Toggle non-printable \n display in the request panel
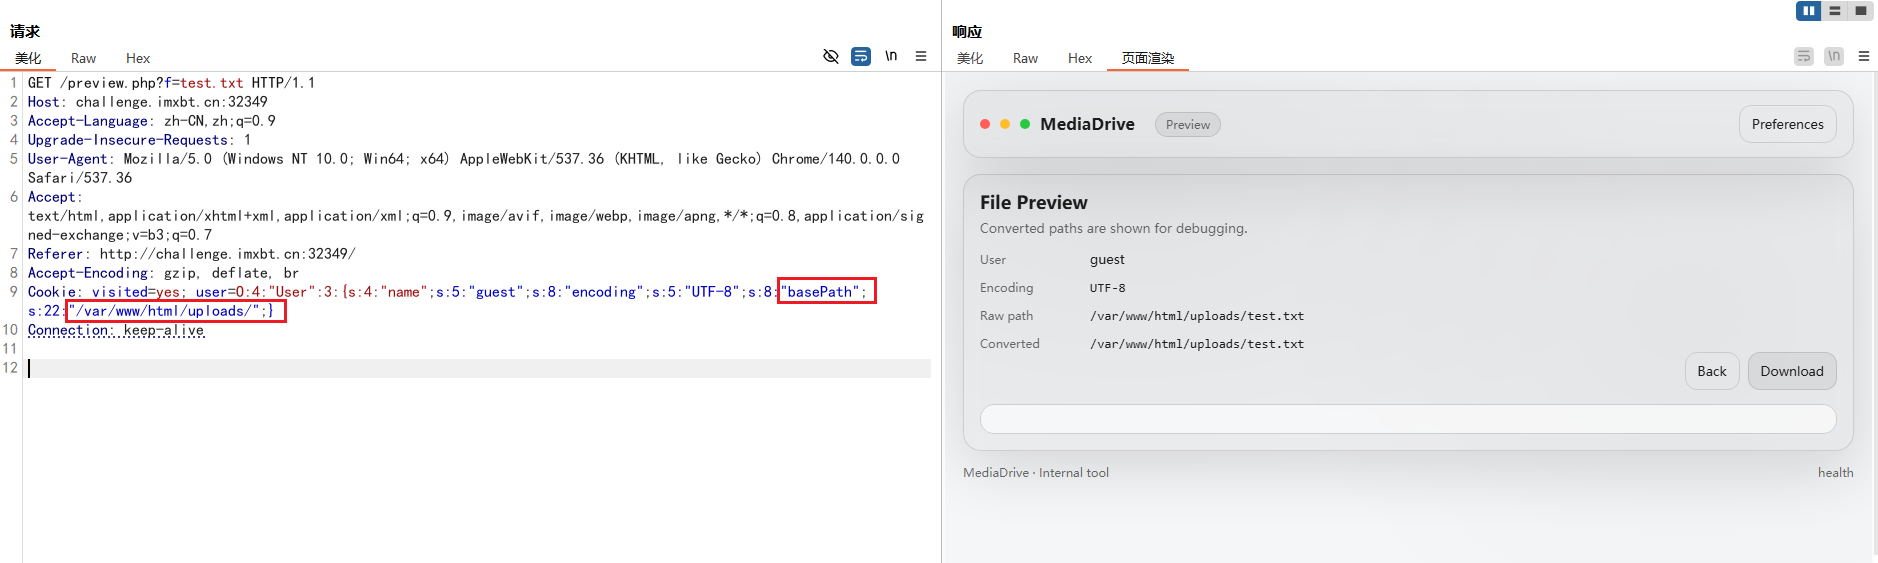Image resolution: width=1878 pixels, height=563 pixels. tap(891, 56)
